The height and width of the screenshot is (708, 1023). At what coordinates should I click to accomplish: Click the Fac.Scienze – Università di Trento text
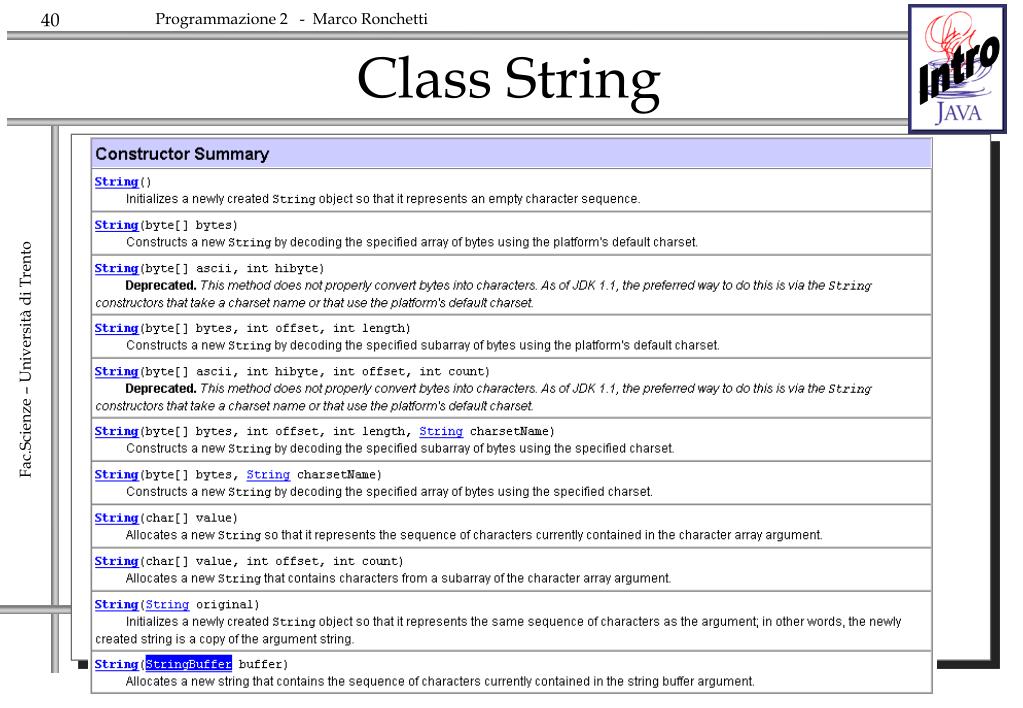pyautogui.click(x=25, y=360)
